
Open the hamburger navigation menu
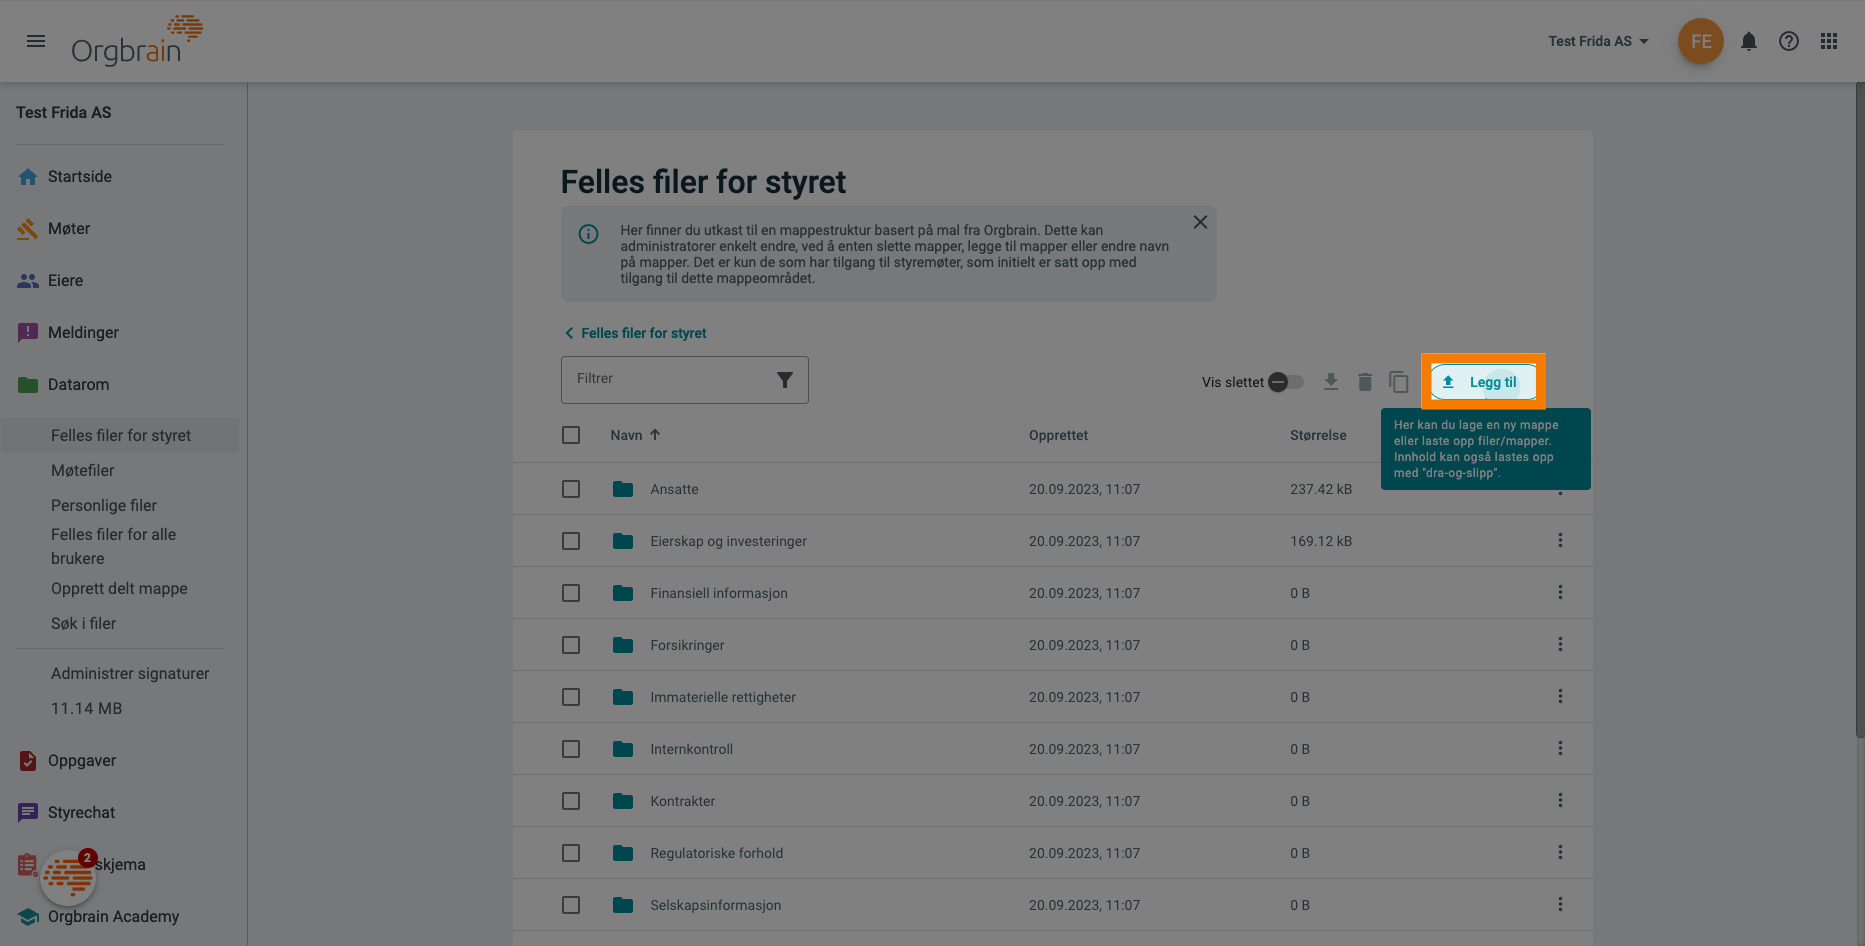[x=36, y=41]
